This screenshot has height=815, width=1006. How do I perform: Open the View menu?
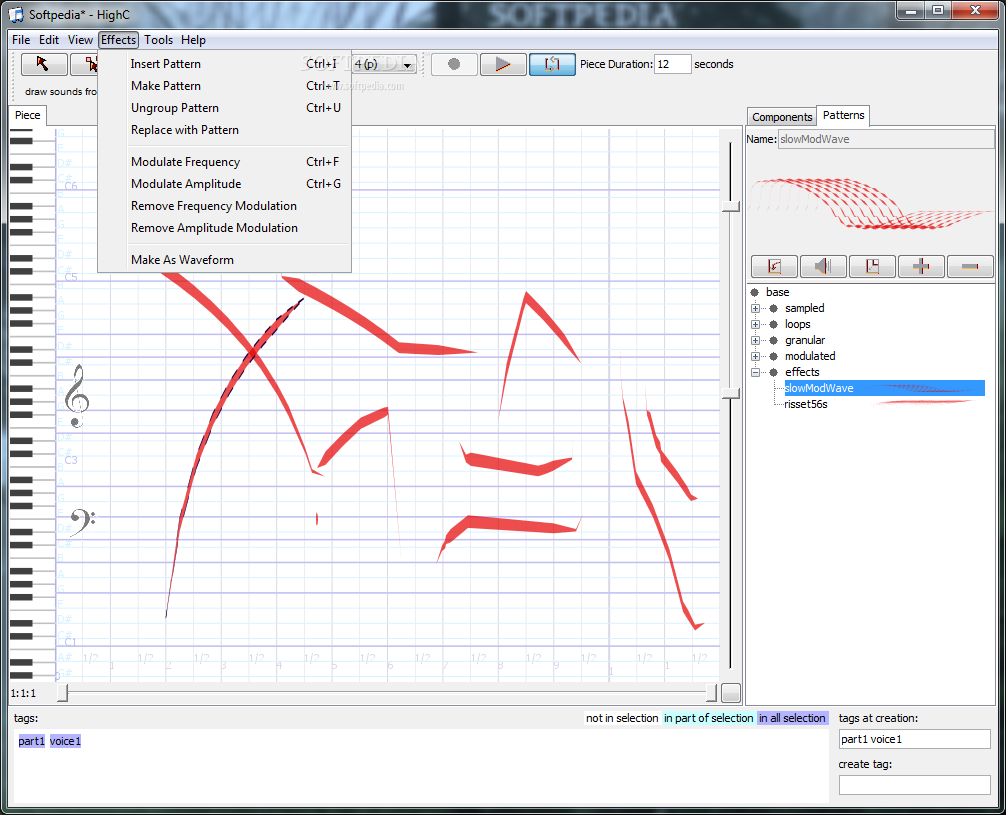click(x=80, y=40)
